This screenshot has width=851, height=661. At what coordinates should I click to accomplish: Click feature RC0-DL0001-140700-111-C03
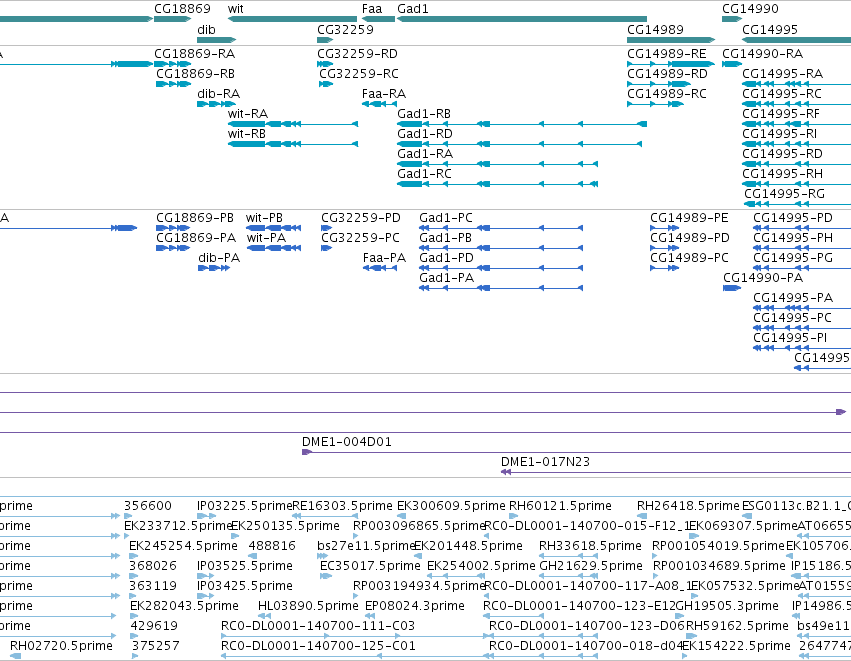point(354,636)
